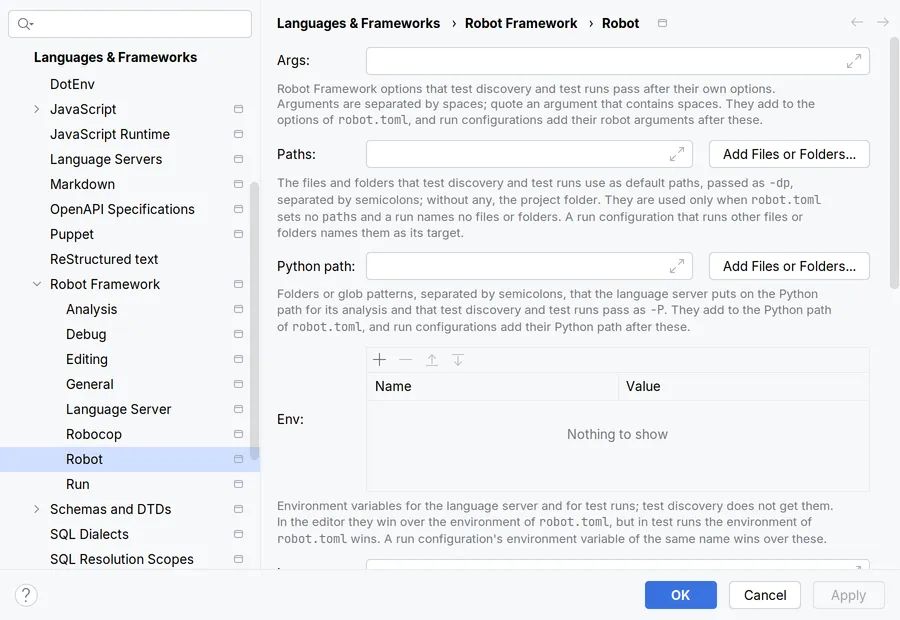The image size is (900, 620).
Task: Move environment variable up
Action: point(432,360)
